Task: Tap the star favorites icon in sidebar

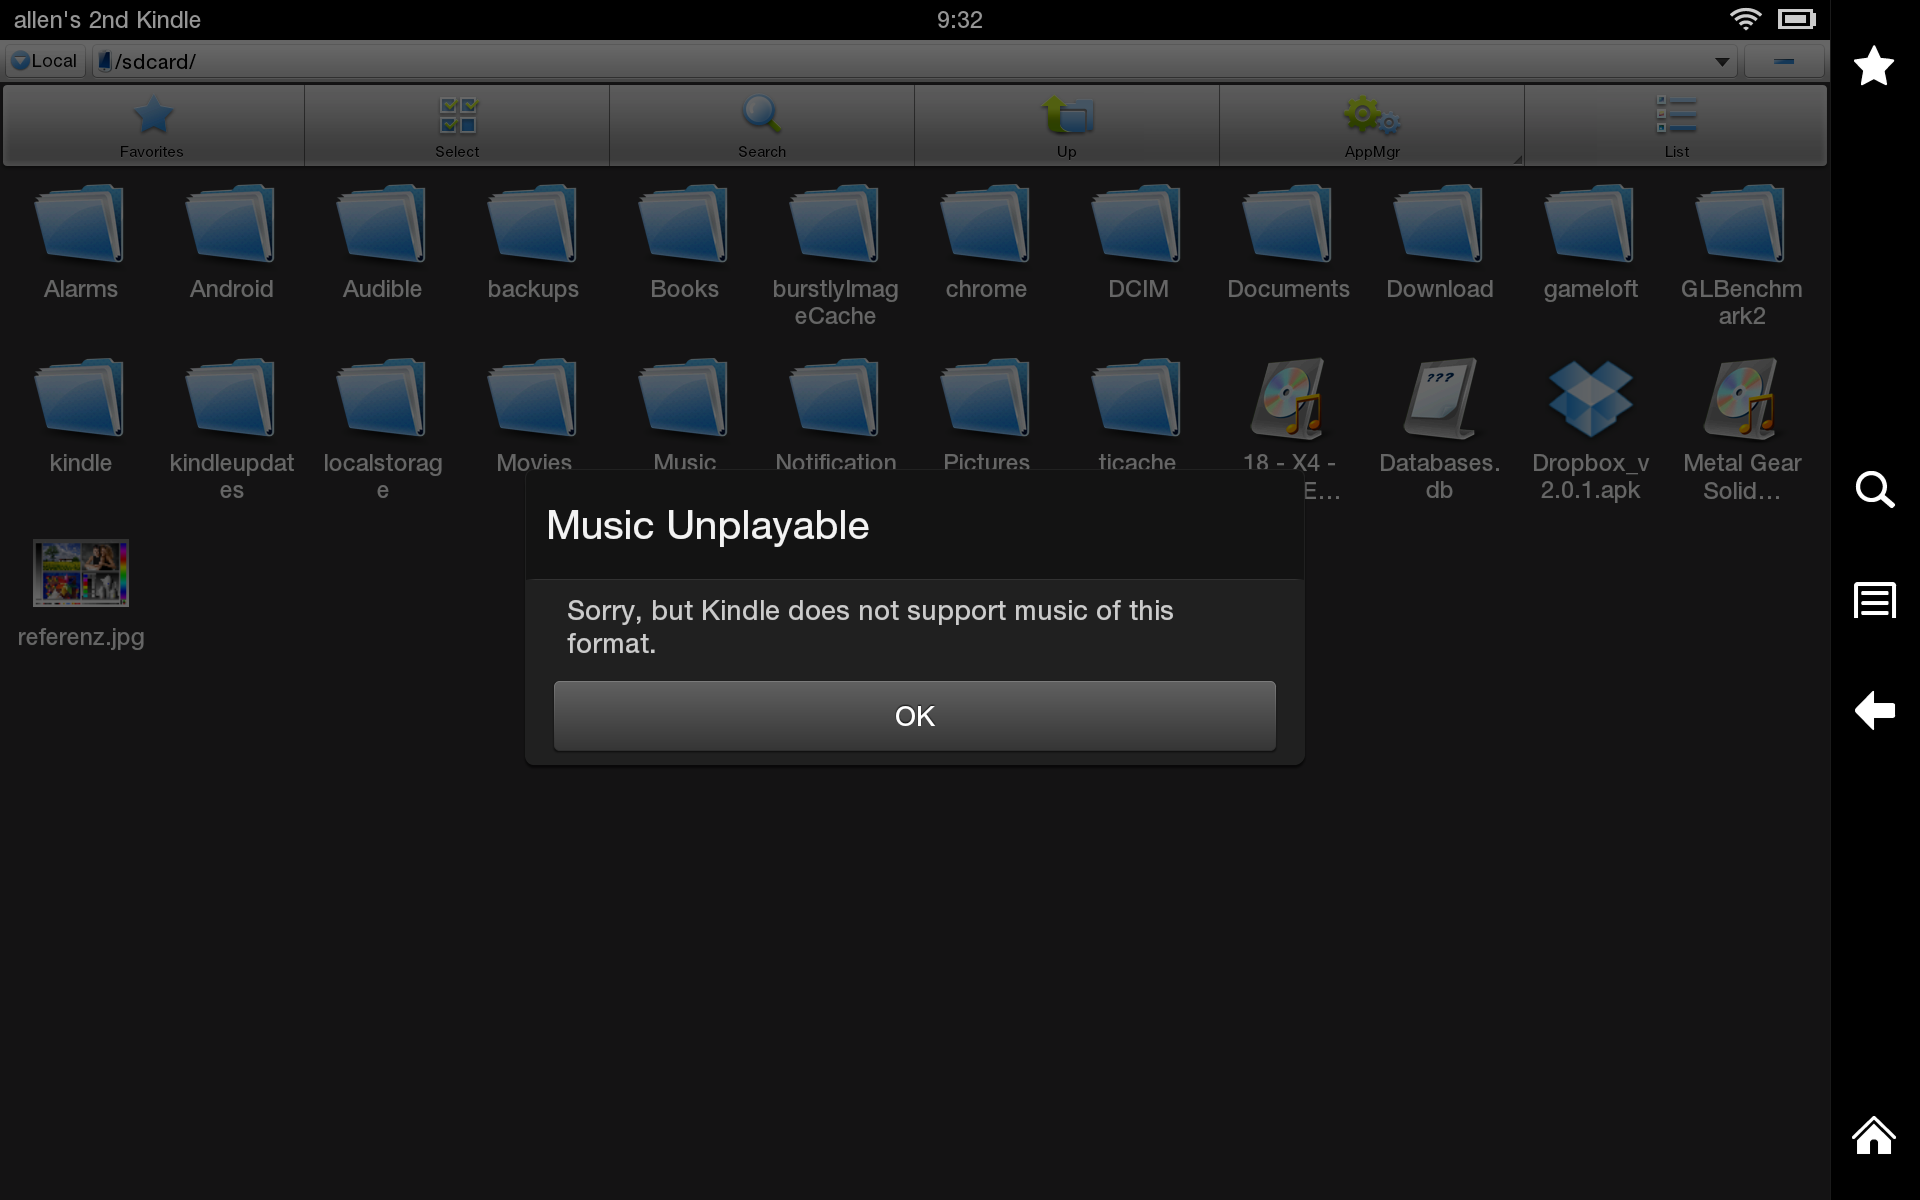Action: coord(1874,66)
